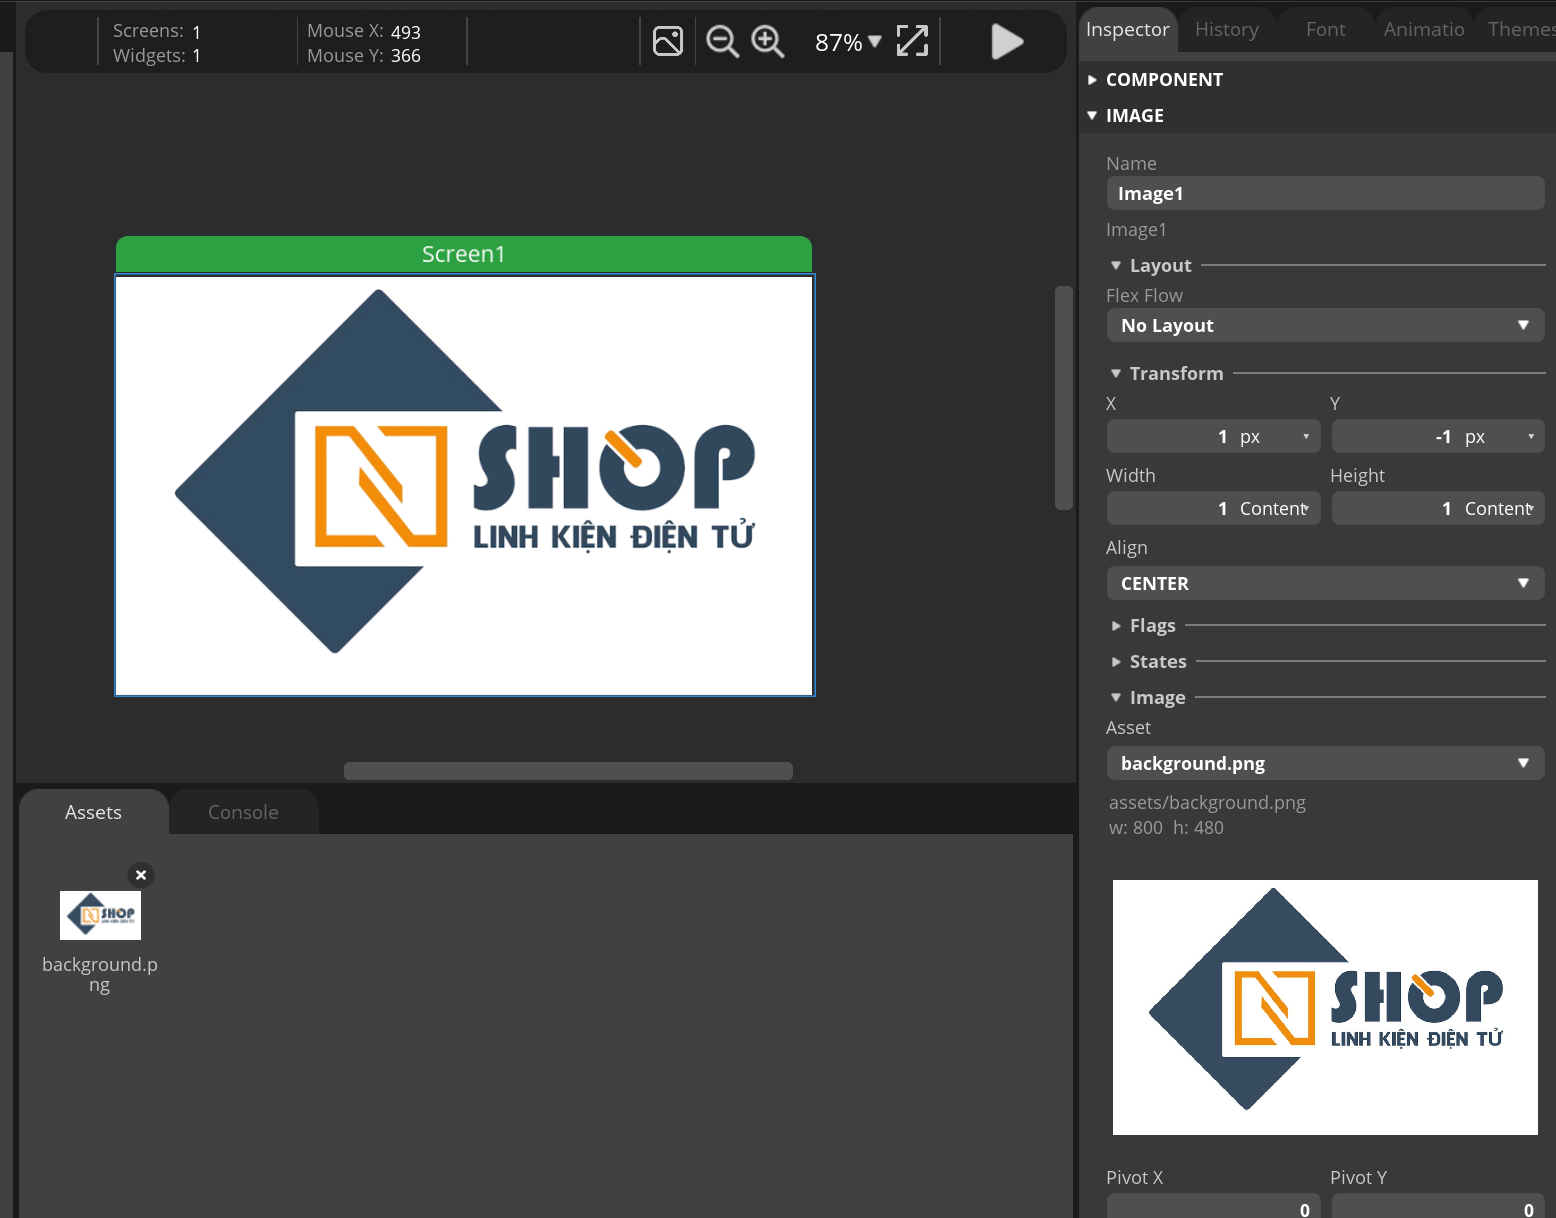Click the w: 800 h: 480 size text
The width and height of the screenshot is (1556, 1218).
[1166, 827]
